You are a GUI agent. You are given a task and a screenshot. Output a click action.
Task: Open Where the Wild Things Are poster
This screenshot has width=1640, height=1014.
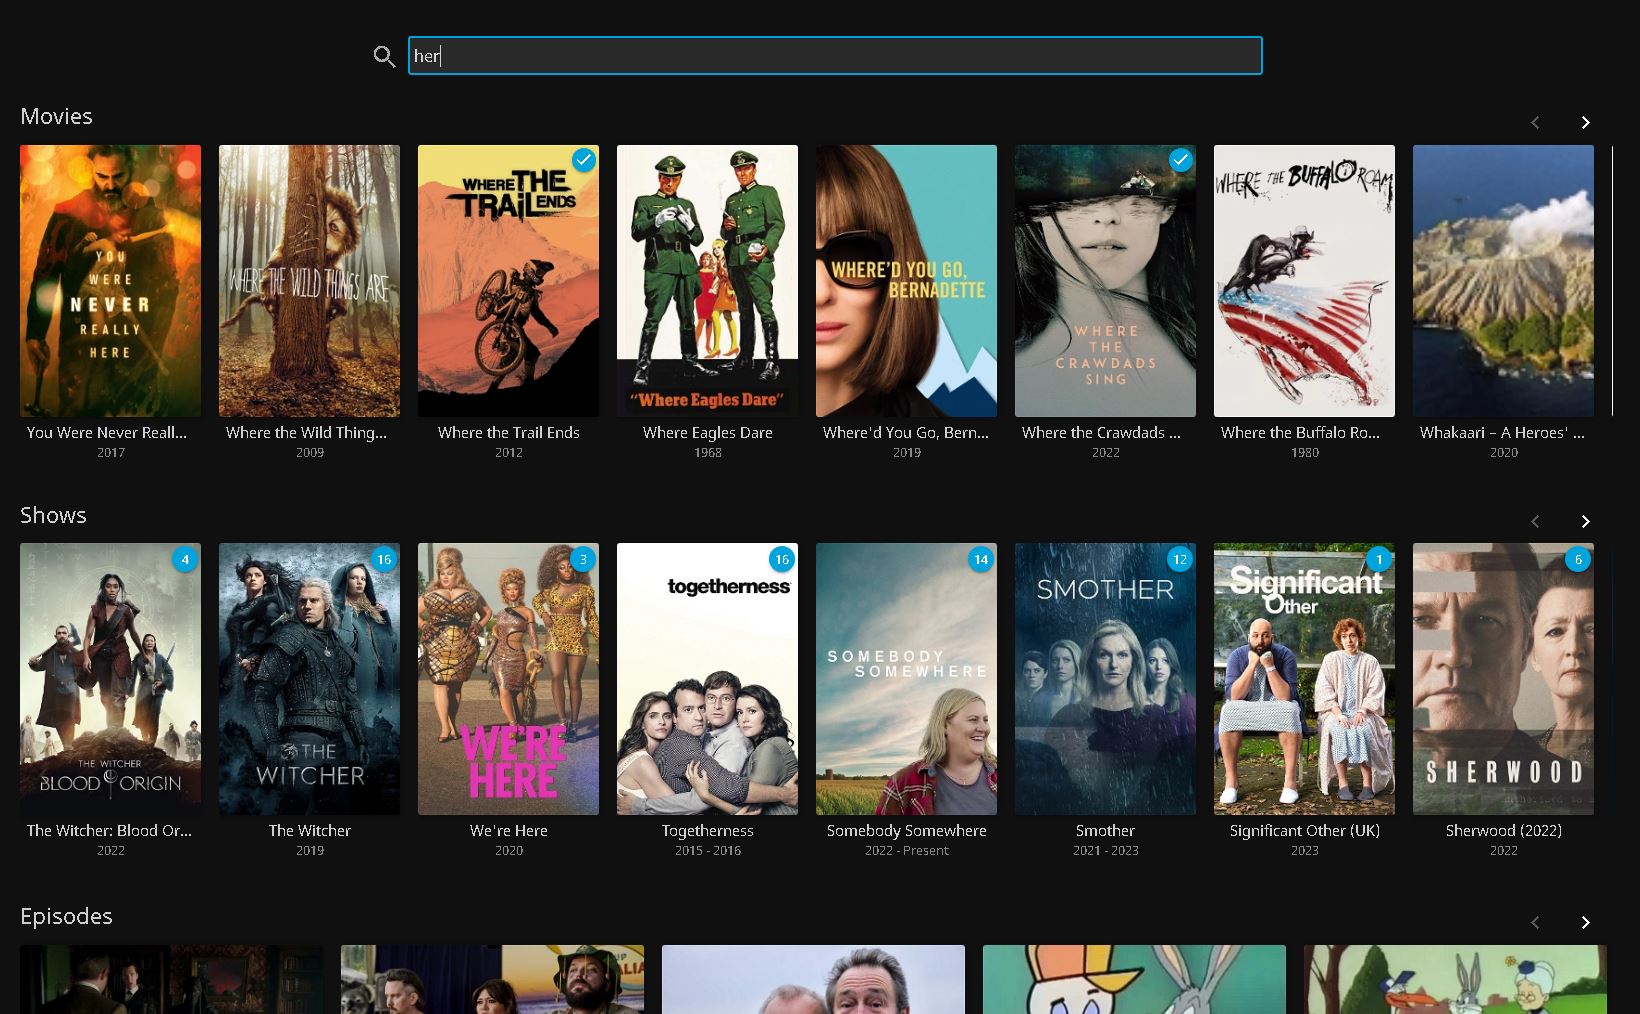[309, 280]
